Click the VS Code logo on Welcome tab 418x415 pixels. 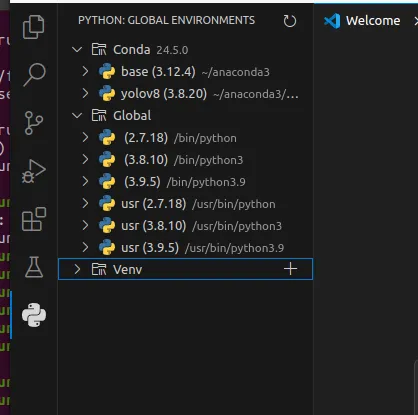pos(332,21)
